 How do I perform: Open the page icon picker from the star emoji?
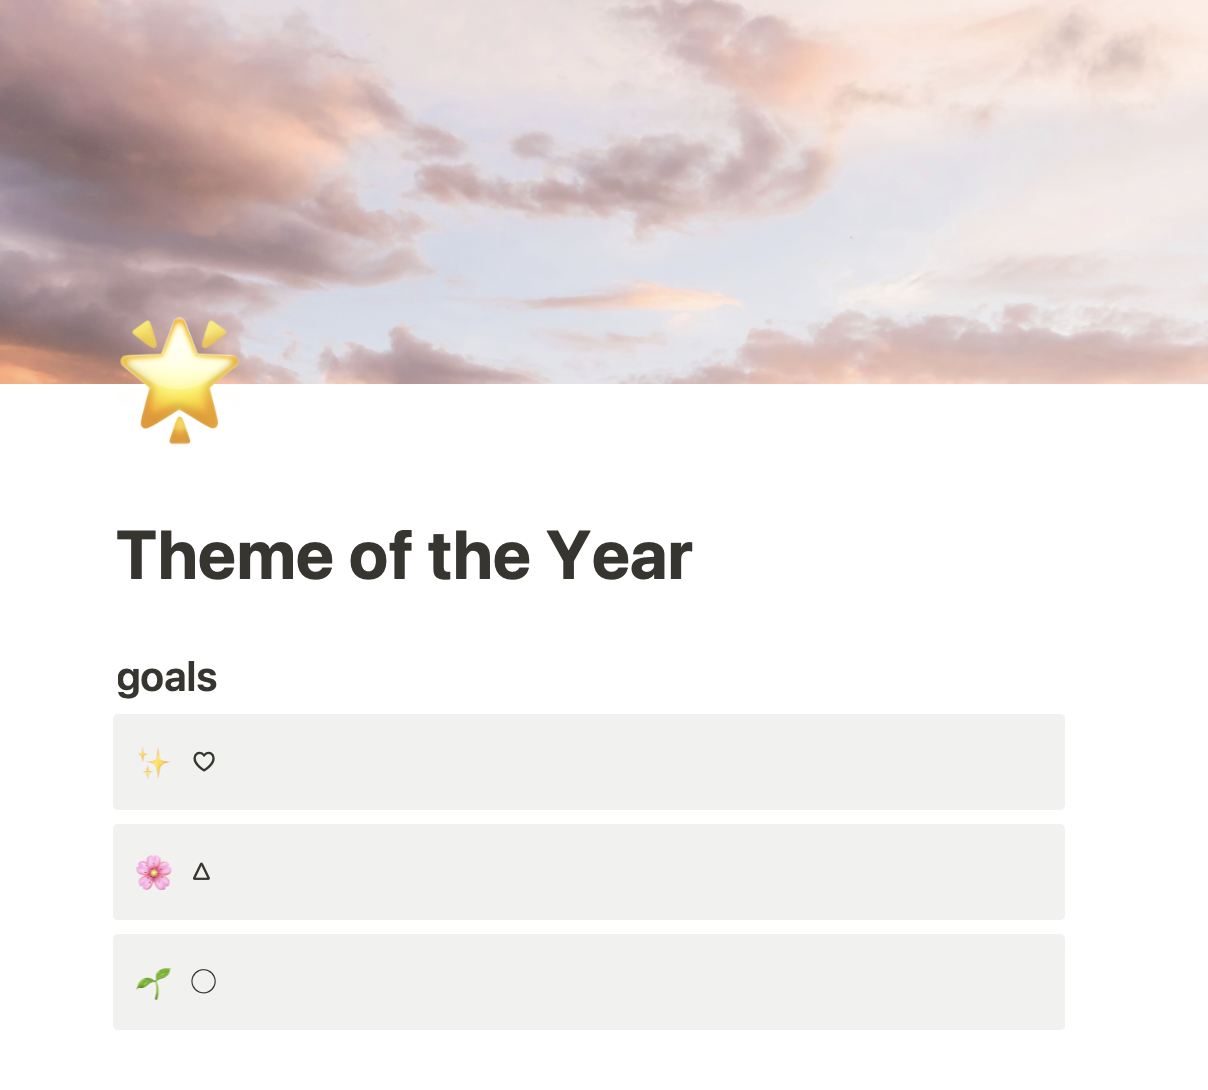[x=180, y=380]
